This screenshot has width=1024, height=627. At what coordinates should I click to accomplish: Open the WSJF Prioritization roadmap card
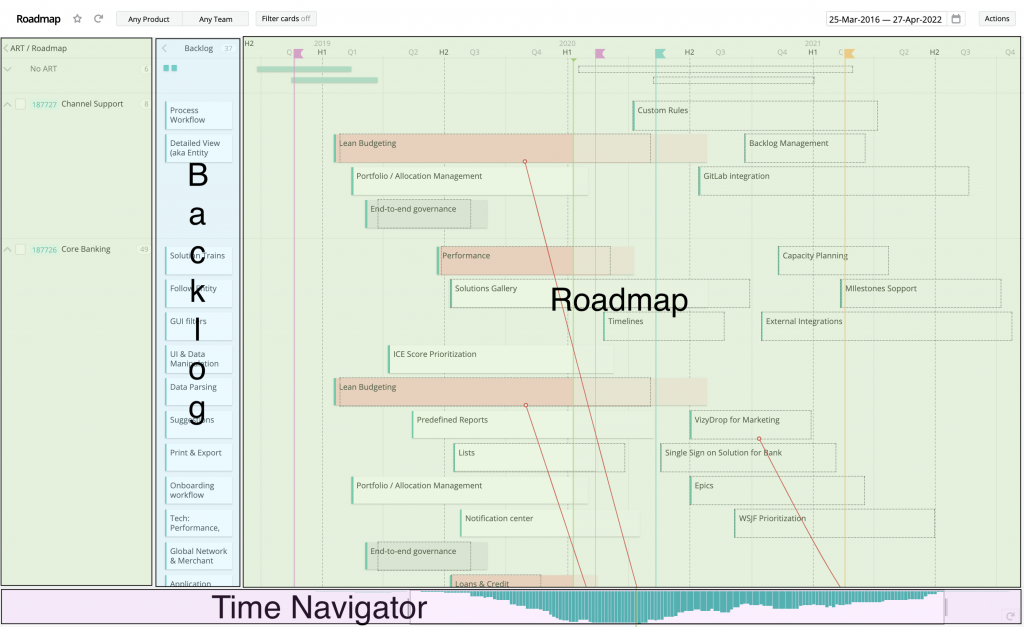pos(834,523)
